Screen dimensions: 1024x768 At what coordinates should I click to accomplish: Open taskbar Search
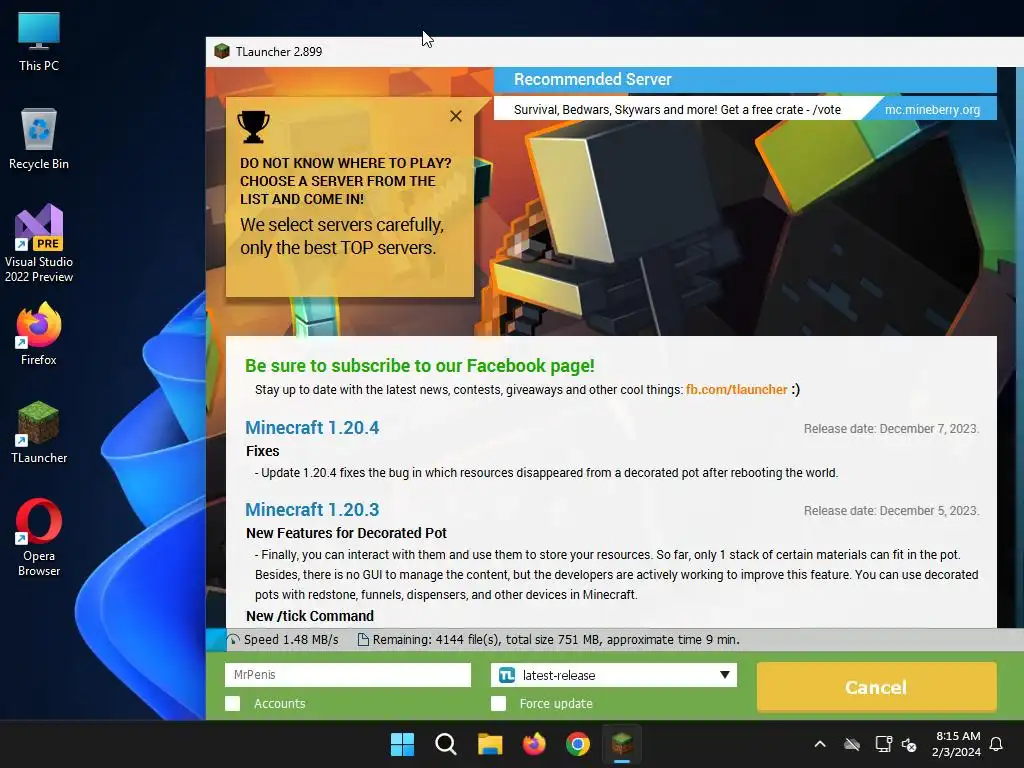[446, 744]
